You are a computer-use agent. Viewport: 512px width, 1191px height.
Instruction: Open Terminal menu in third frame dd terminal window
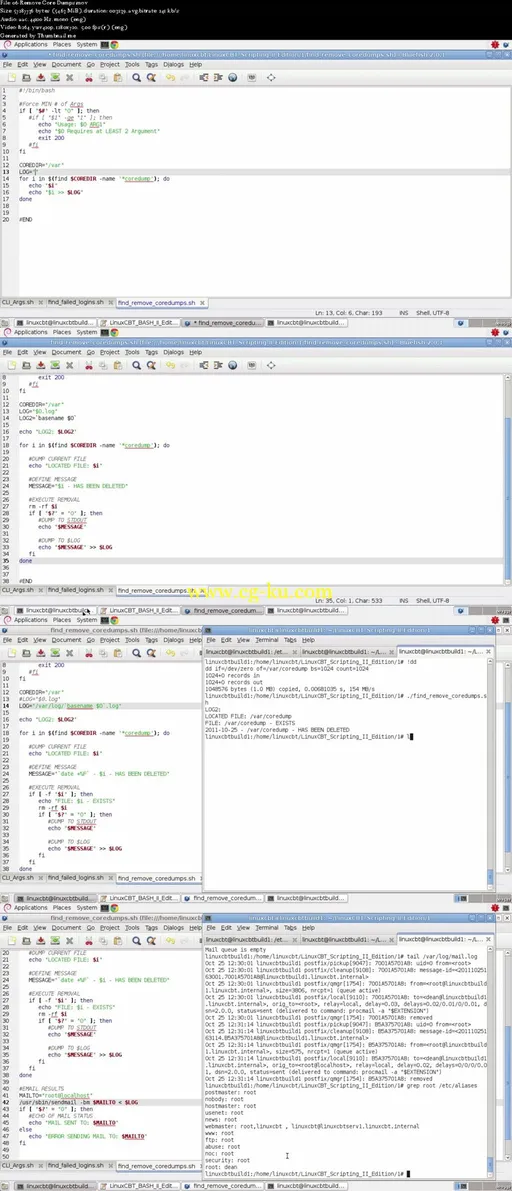(267, 640)
